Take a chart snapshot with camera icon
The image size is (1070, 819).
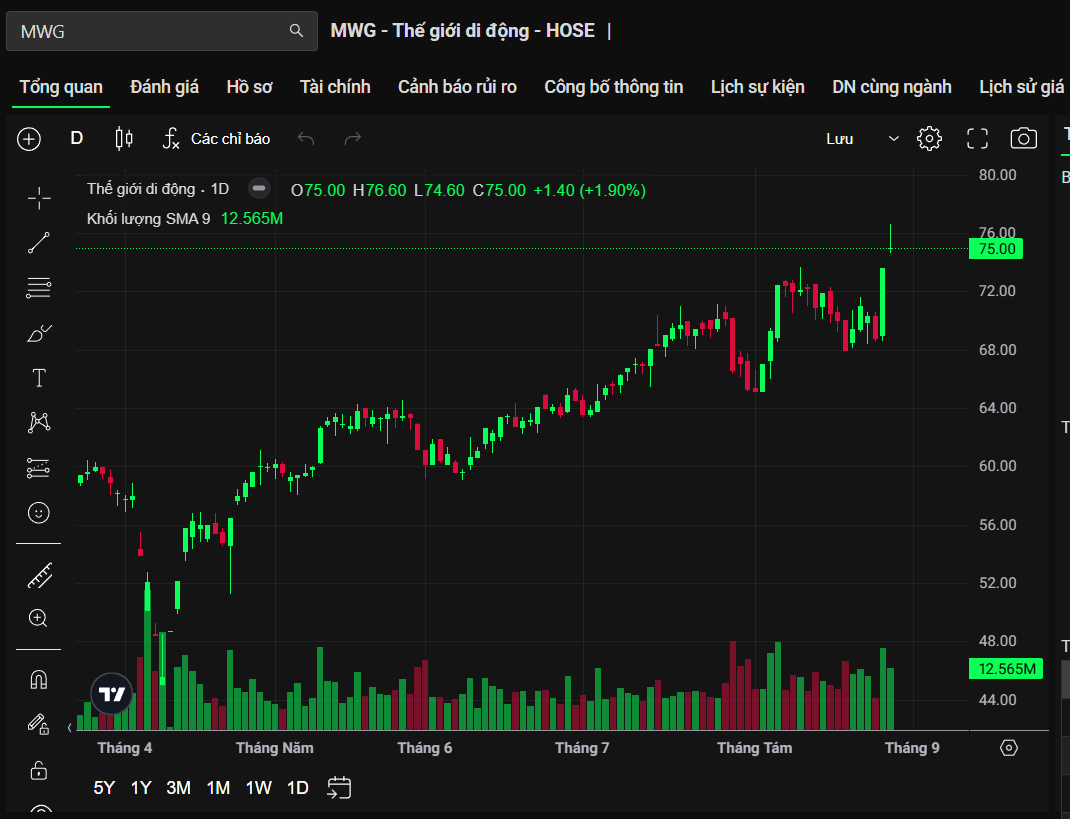coord(1023,139)
